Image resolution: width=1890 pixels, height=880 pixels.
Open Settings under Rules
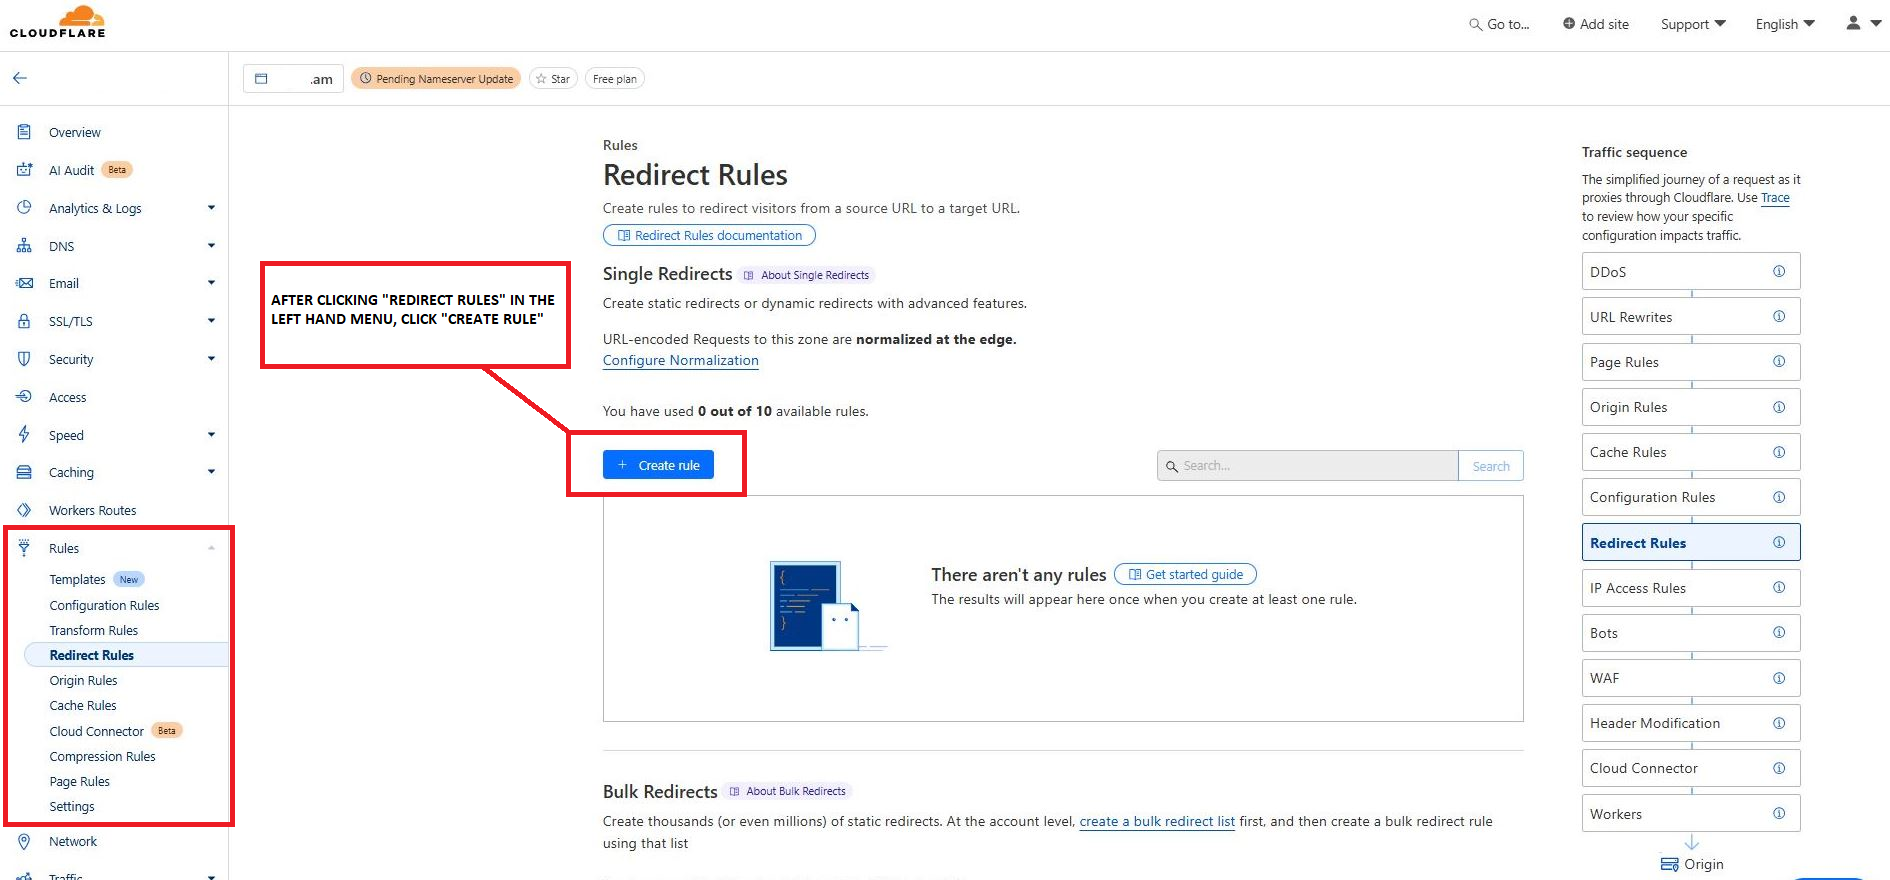[72, 806]
